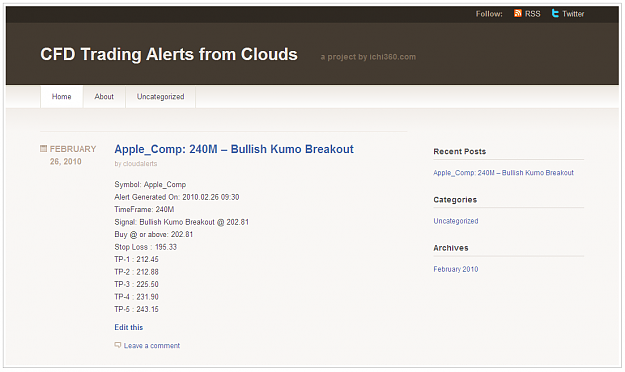Click Leave a comment link
This screenshot has height=372, width=625.
point(151,346)
